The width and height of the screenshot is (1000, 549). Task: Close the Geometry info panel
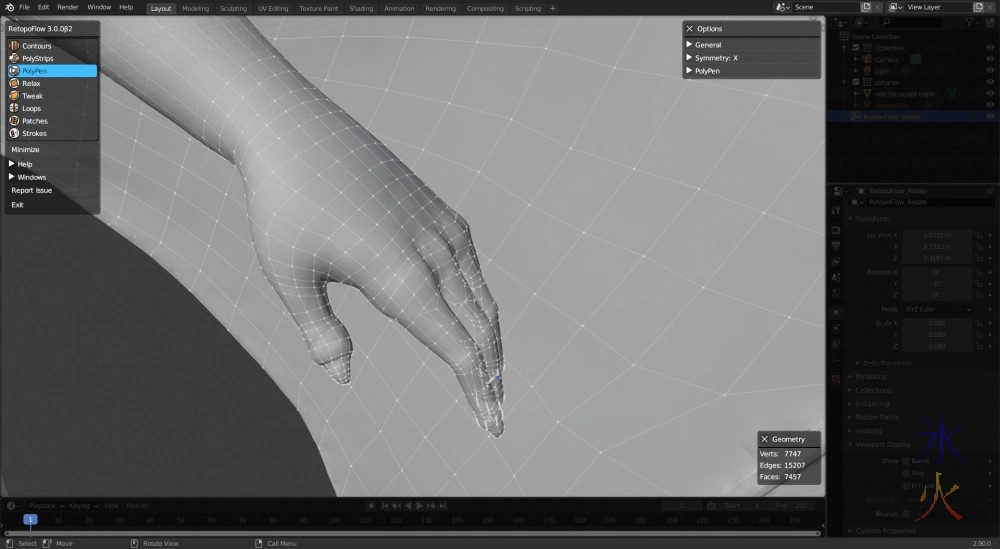click(x=764, y=439)
